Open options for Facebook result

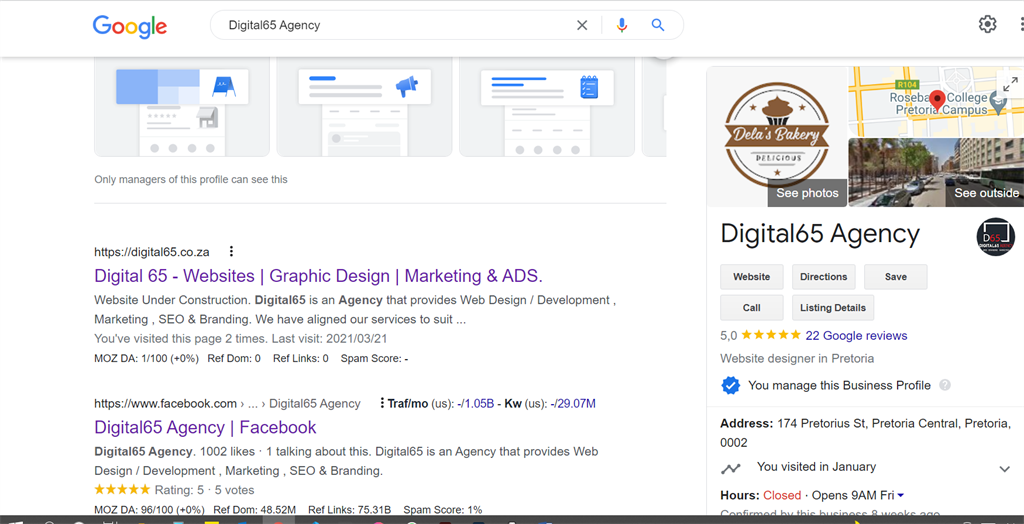click(x=382, y=403)
